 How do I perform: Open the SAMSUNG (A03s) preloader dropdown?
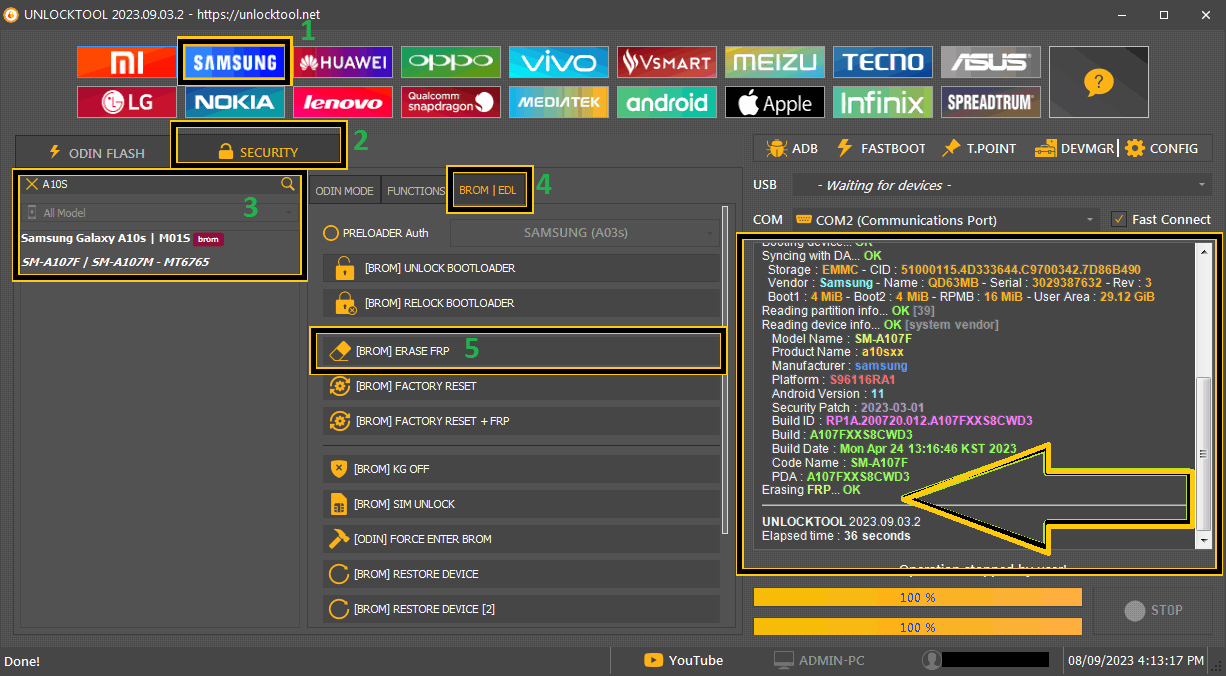click(585, 233)
